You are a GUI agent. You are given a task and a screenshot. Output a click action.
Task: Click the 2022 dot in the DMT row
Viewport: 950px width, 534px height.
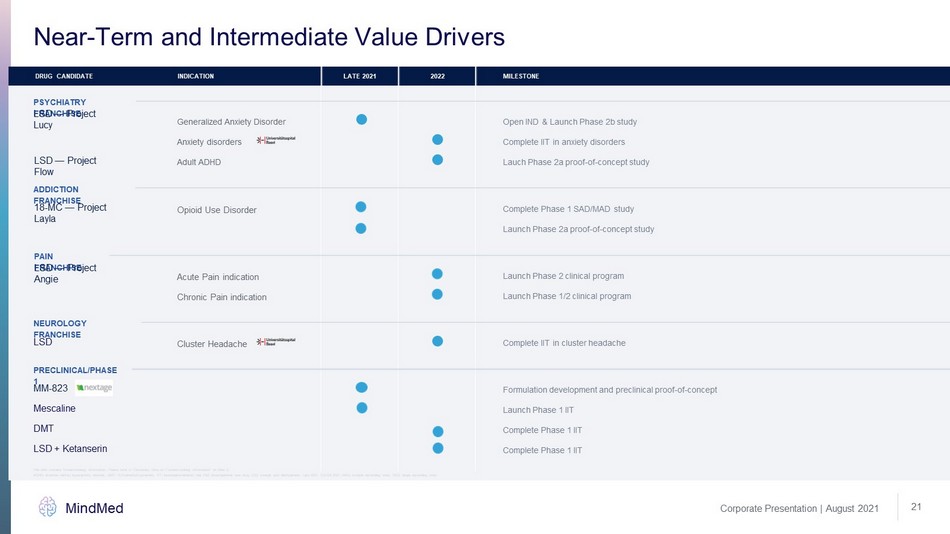click(437, 431)
